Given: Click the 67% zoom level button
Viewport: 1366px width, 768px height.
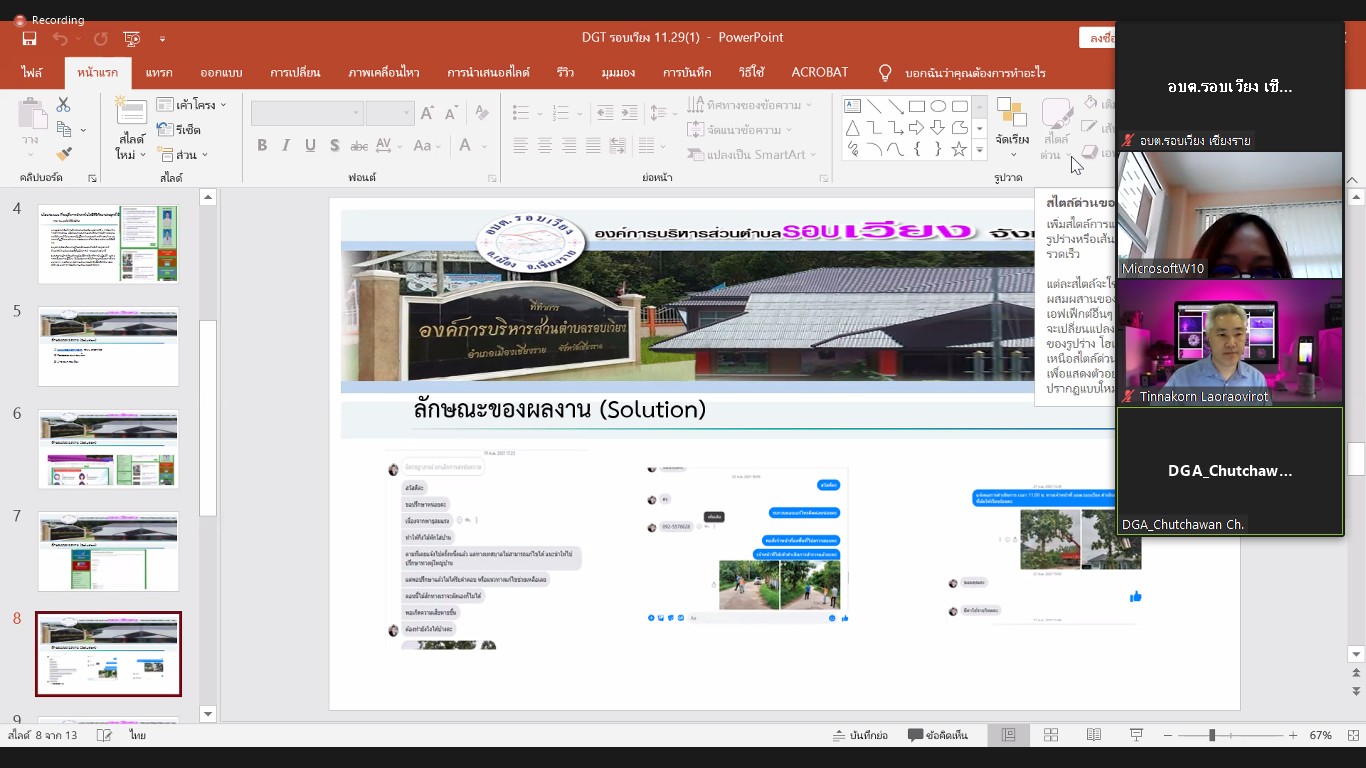Looking at the screenshot, I should (x=1320, y=735).
